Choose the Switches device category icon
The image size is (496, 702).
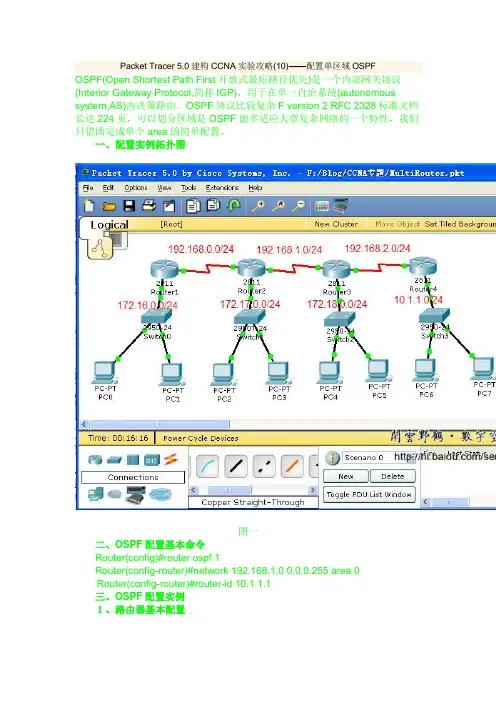(x=115, y=460)
